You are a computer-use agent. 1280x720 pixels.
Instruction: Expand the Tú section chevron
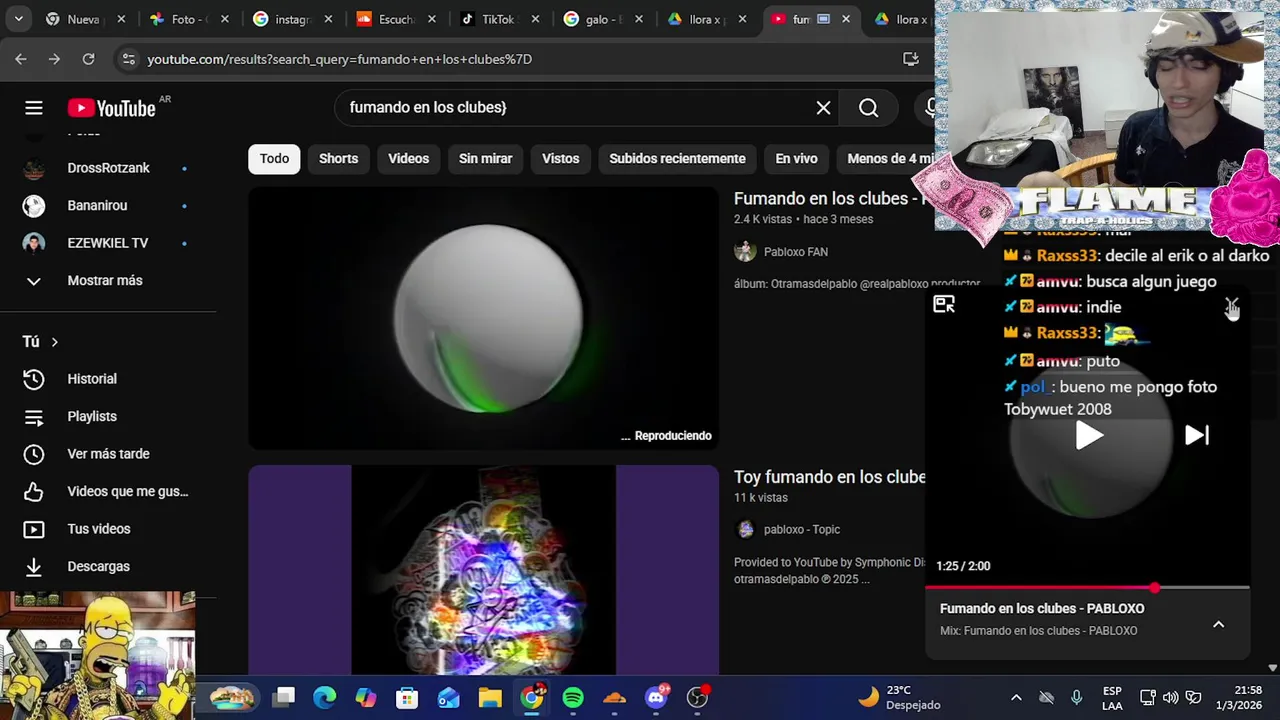[54, 342]
